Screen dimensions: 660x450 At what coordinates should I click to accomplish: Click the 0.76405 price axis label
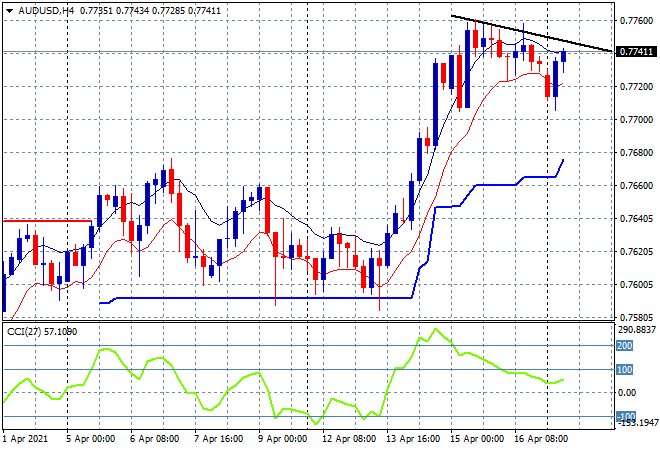(636, 218)
